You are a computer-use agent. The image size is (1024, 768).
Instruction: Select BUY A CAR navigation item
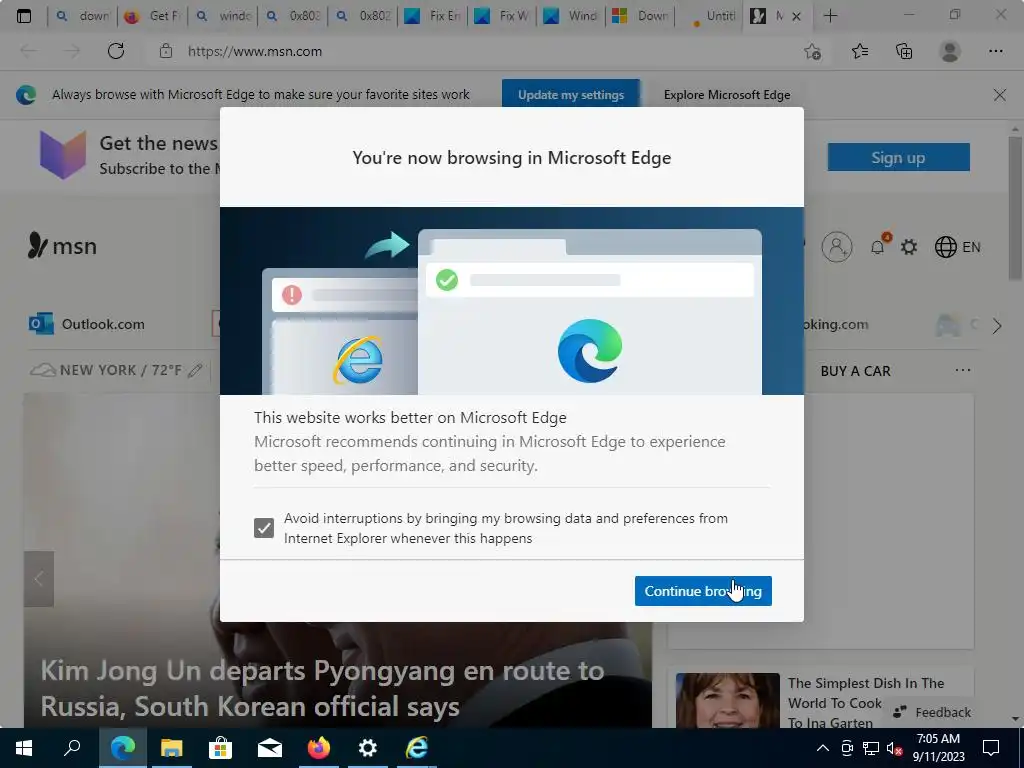pos(855,371)
